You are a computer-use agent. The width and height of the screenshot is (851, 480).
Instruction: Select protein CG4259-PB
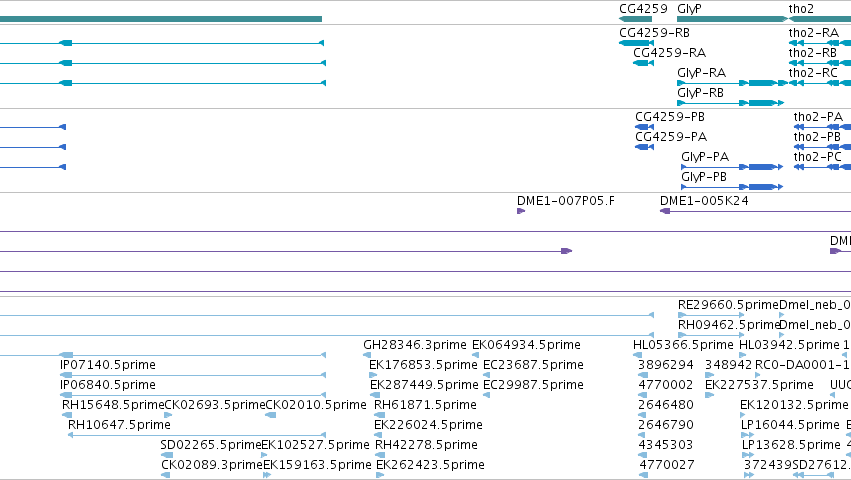point(670,117)
